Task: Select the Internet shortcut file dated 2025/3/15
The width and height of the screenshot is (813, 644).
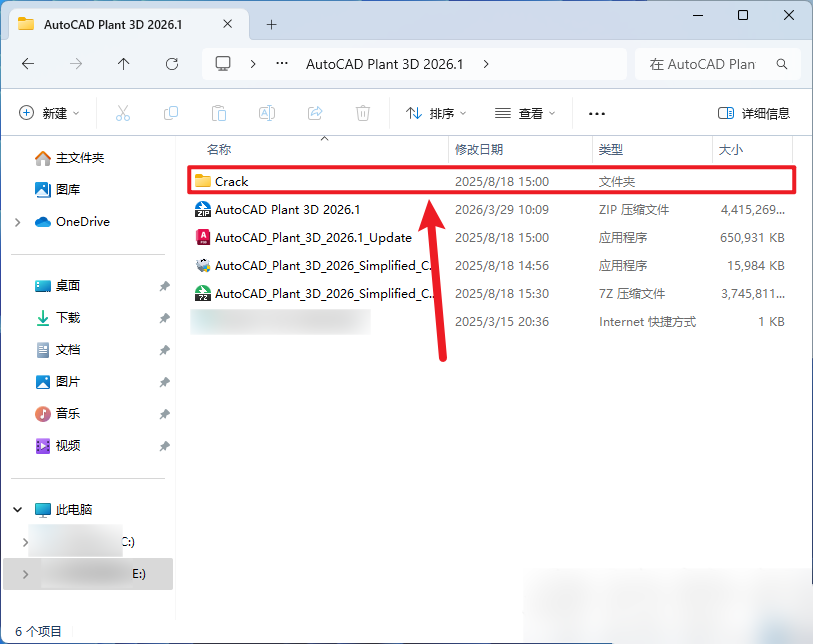Action: [491, 321]
